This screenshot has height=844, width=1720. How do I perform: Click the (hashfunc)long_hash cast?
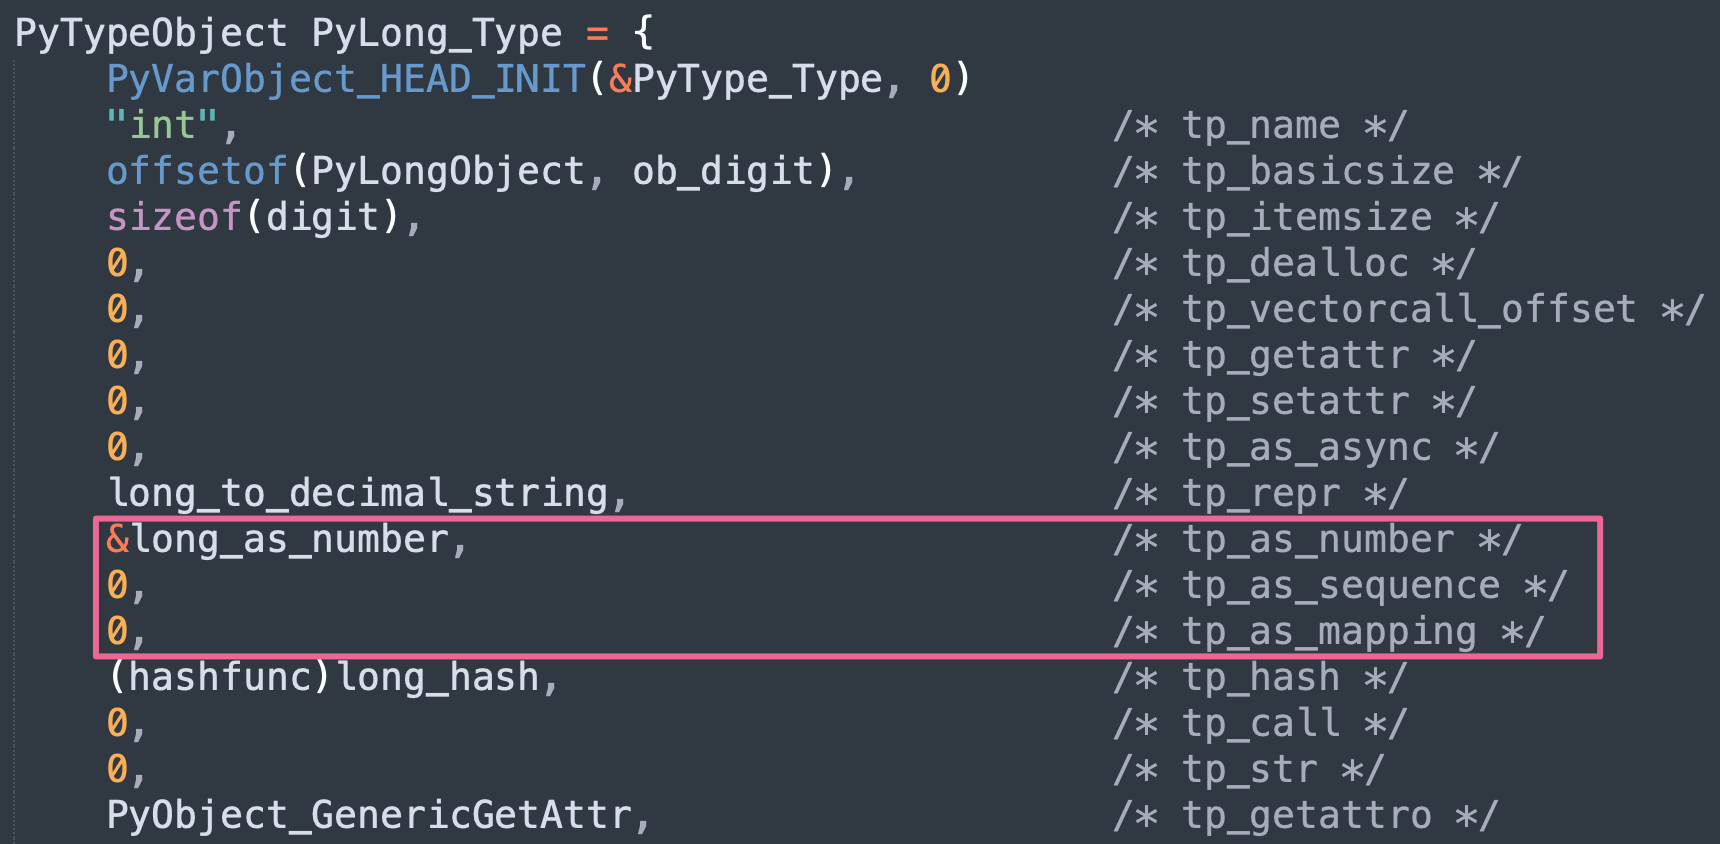(324, 677)
